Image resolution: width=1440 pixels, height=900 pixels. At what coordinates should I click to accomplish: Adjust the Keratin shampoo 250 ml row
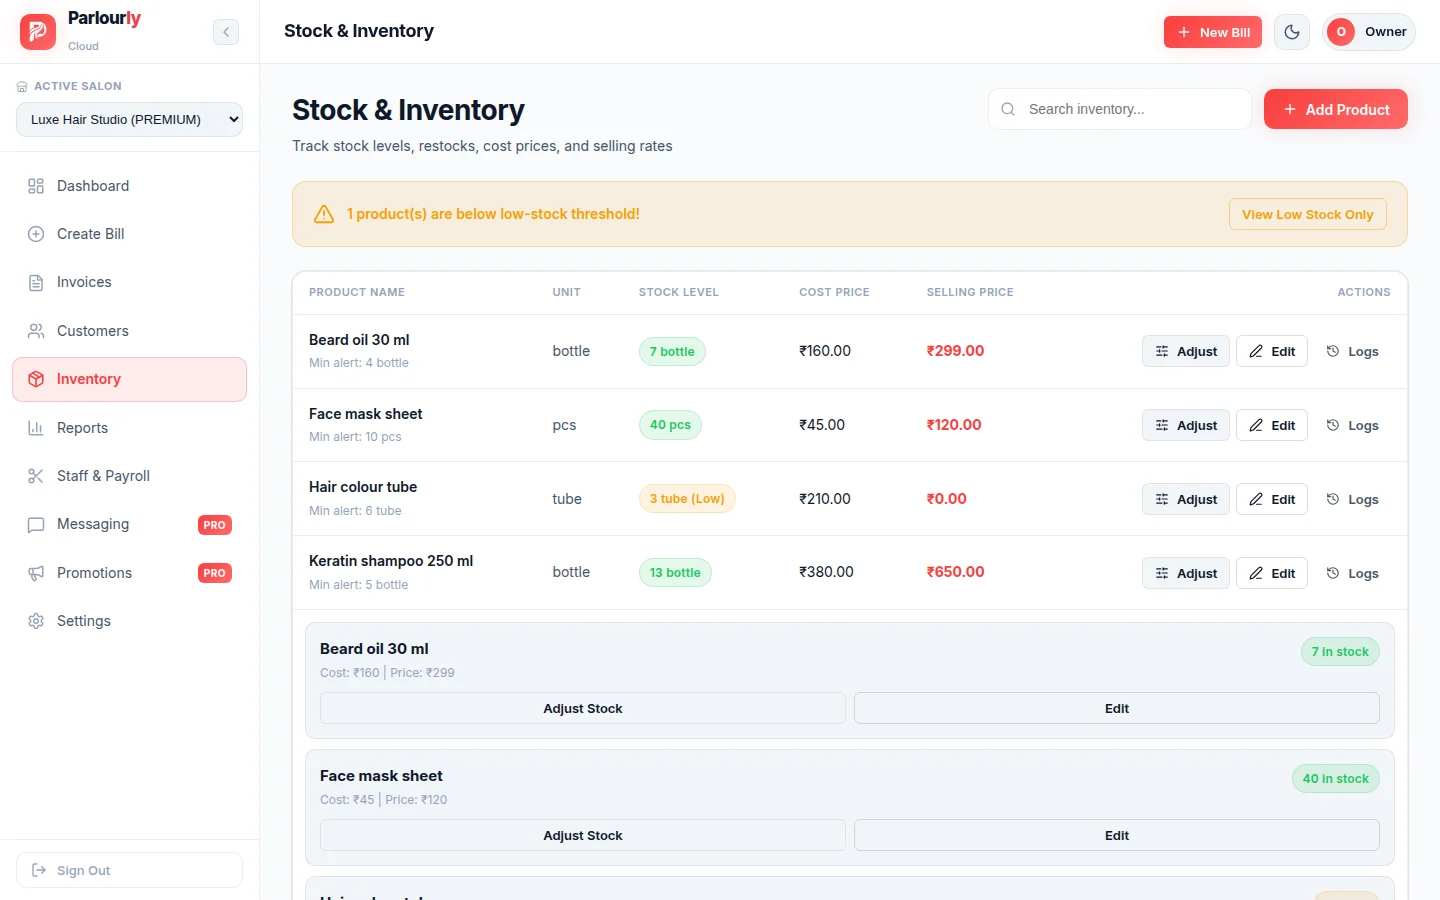[1186, 573]
